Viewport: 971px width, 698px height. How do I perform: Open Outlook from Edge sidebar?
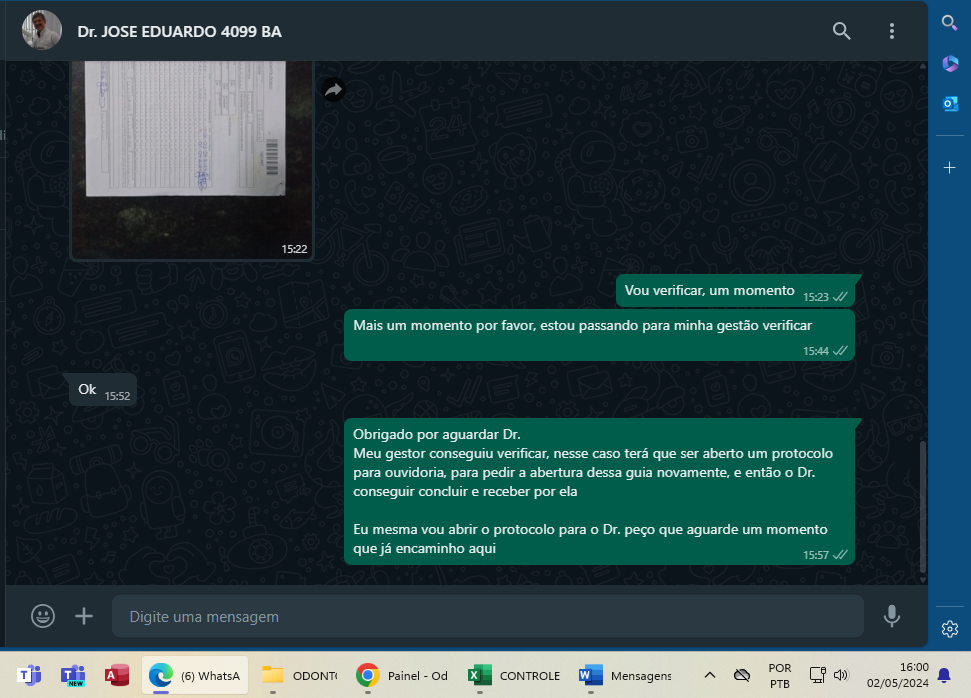pos(950,104)
